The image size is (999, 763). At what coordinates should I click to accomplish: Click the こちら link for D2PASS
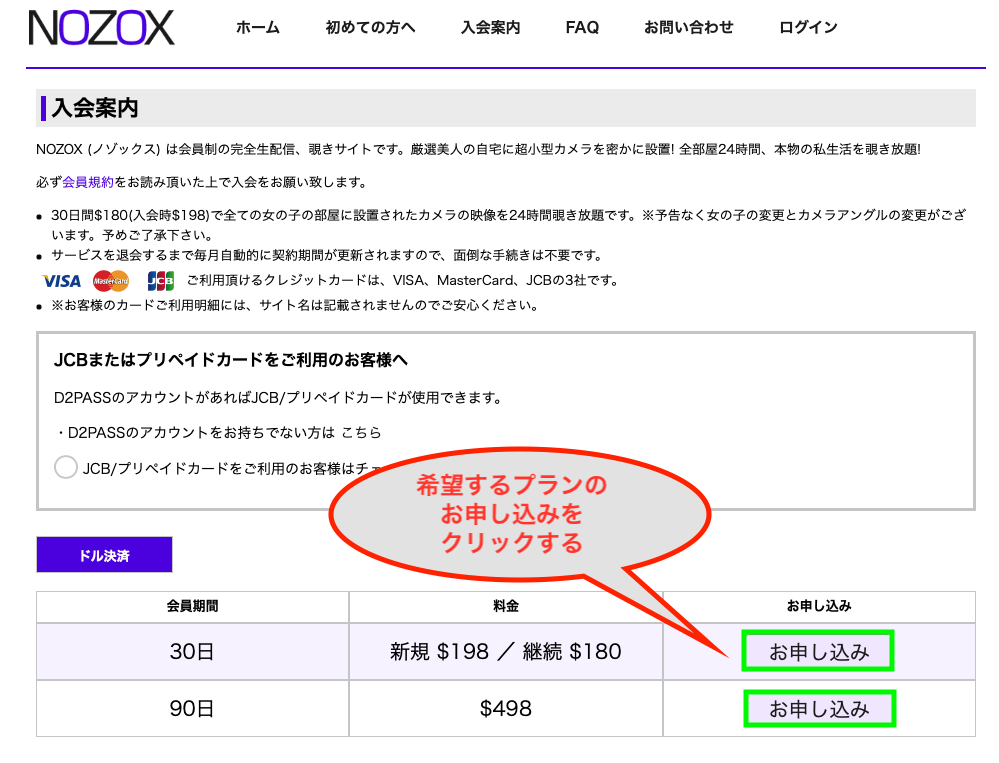(x=361, y=433)
